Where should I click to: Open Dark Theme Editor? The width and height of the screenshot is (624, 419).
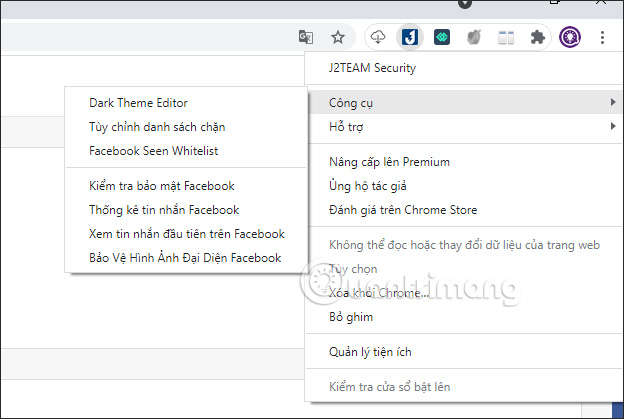pyautogui.click(x=186, y=103)
